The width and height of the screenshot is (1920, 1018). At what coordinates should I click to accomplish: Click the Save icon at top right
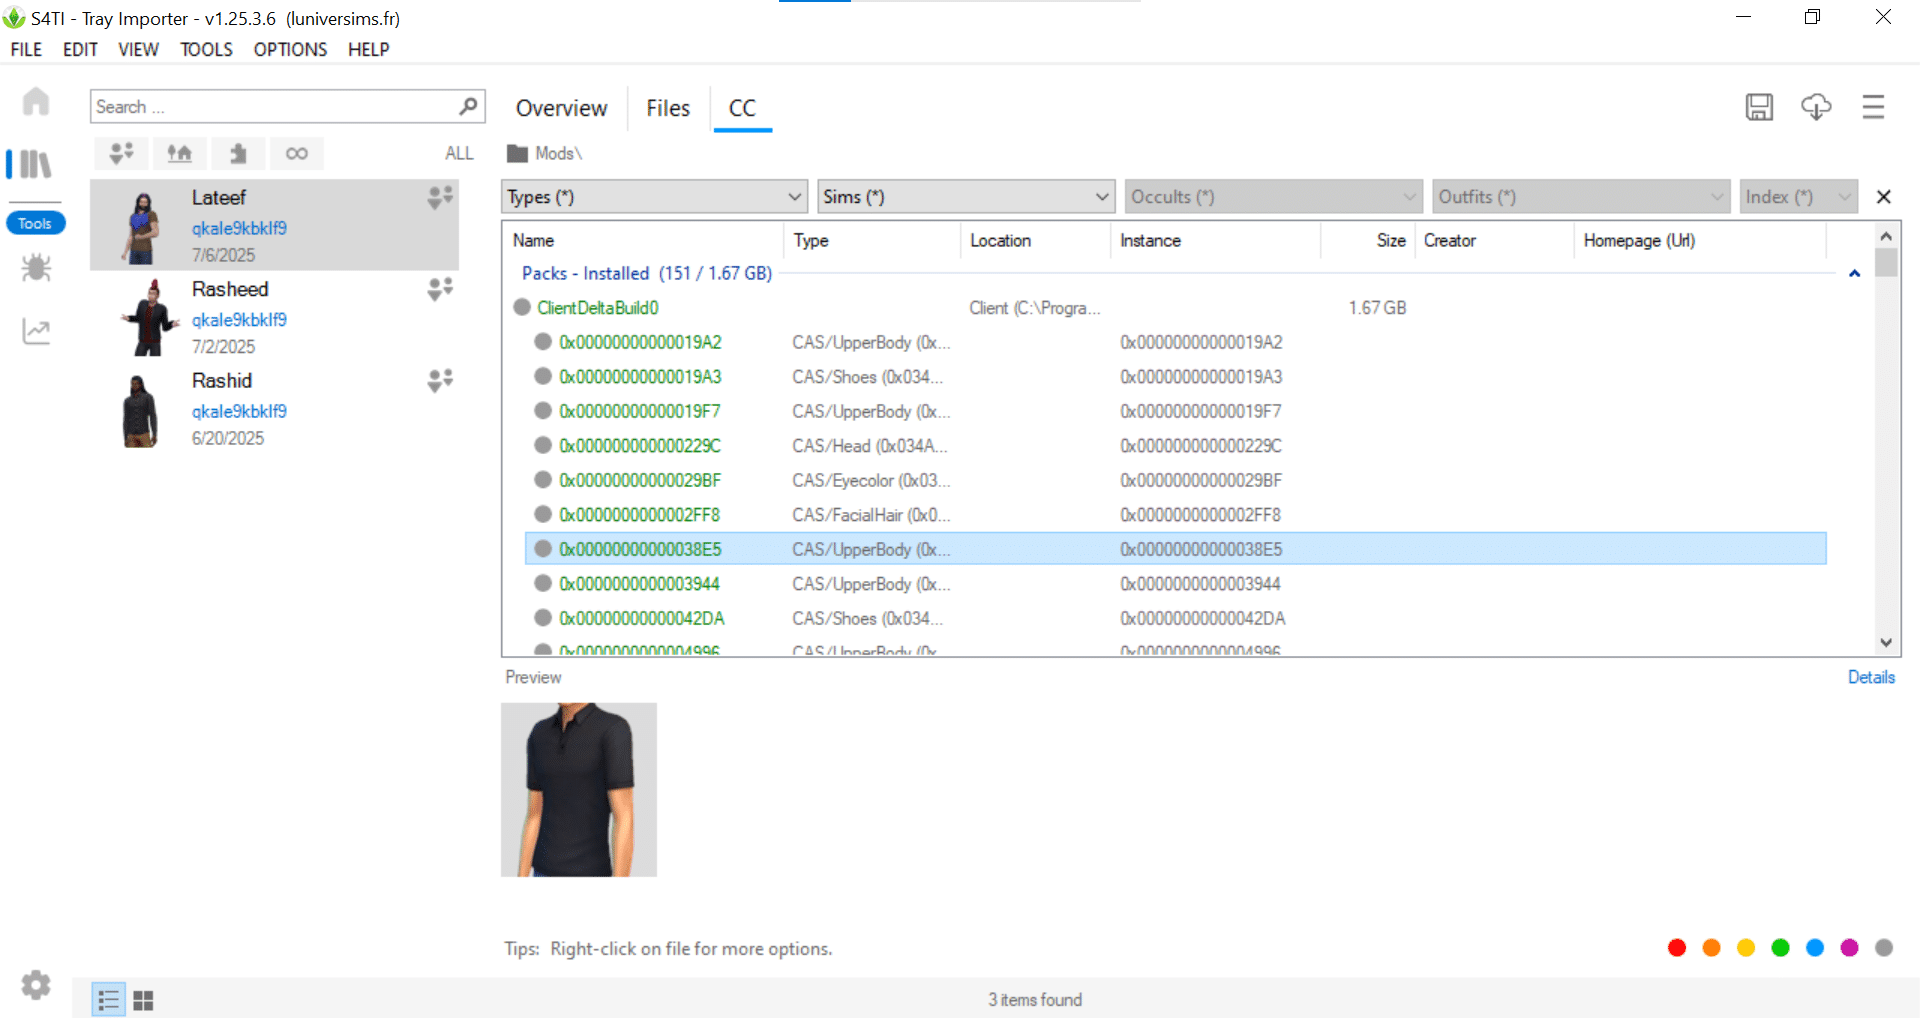tap(1760, 106)
